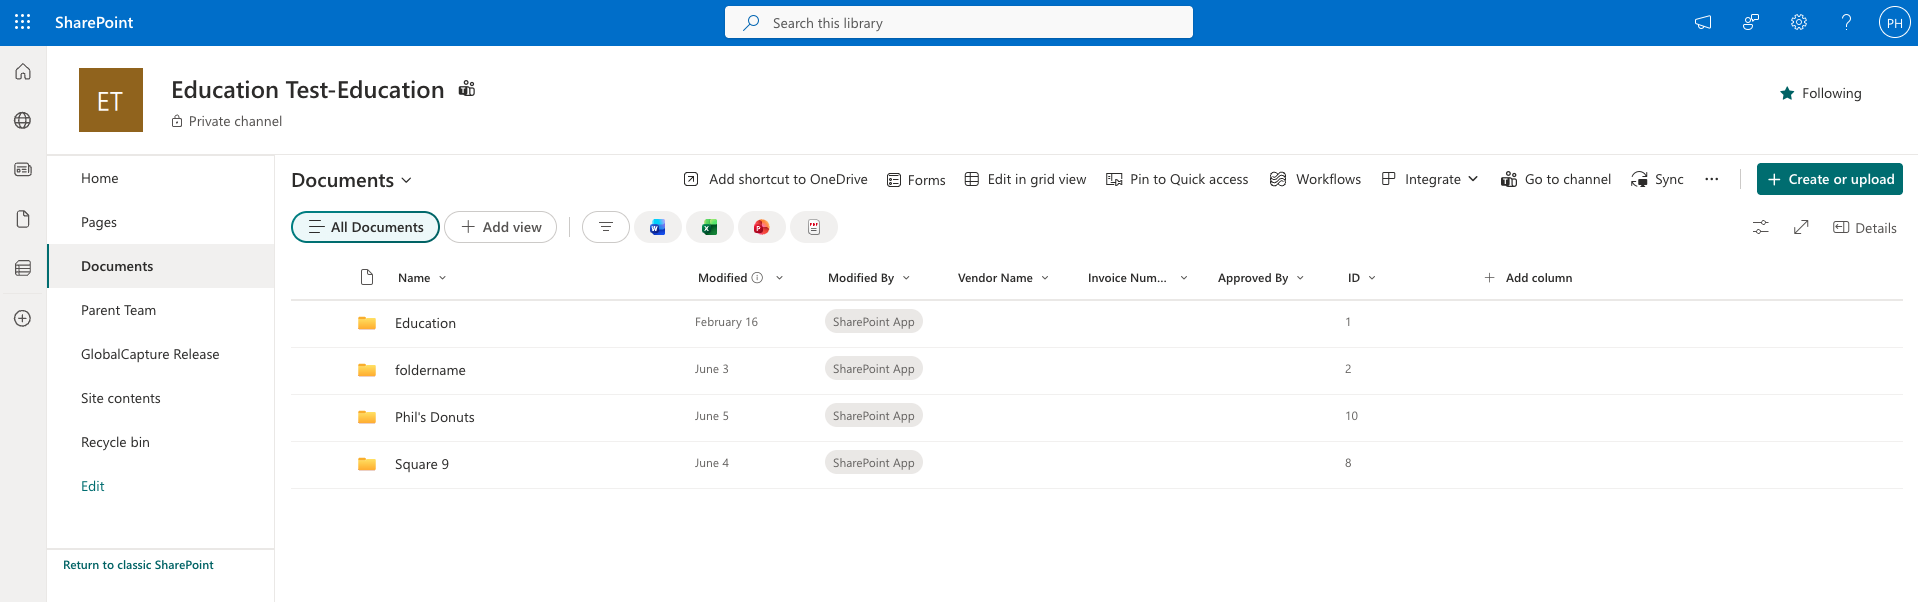Click the ET site logo tile

click(x=111, y=100)
